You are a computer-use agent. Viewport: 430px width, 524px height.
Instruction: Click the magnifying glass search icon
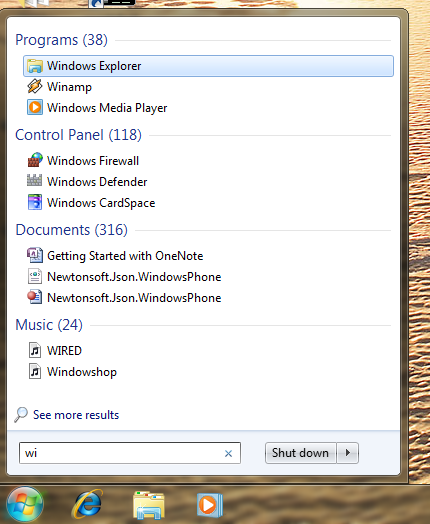(21, 415)
